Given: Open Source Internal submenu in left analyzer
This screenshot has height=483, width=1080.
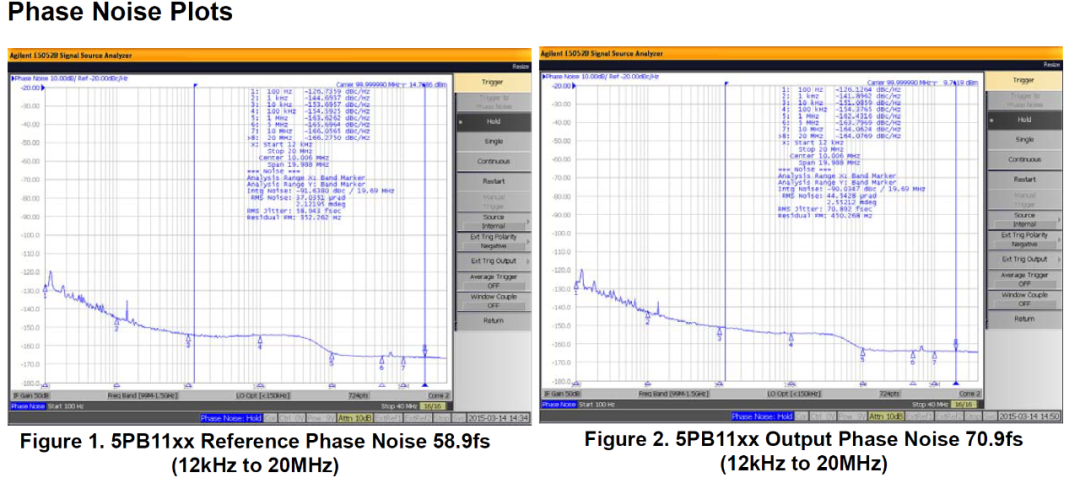Looking at the screenshot, I should click(x=493, y=220).
